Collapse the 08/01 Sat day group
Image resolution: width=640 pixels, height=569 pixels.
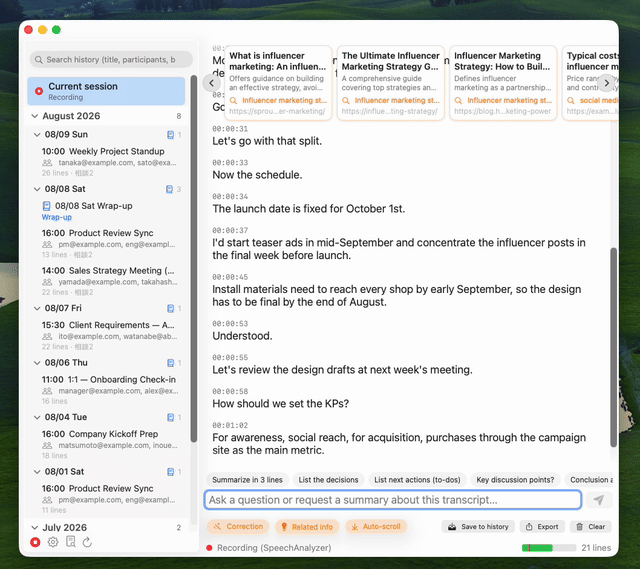pyautogui.click(x=37, y=472)
